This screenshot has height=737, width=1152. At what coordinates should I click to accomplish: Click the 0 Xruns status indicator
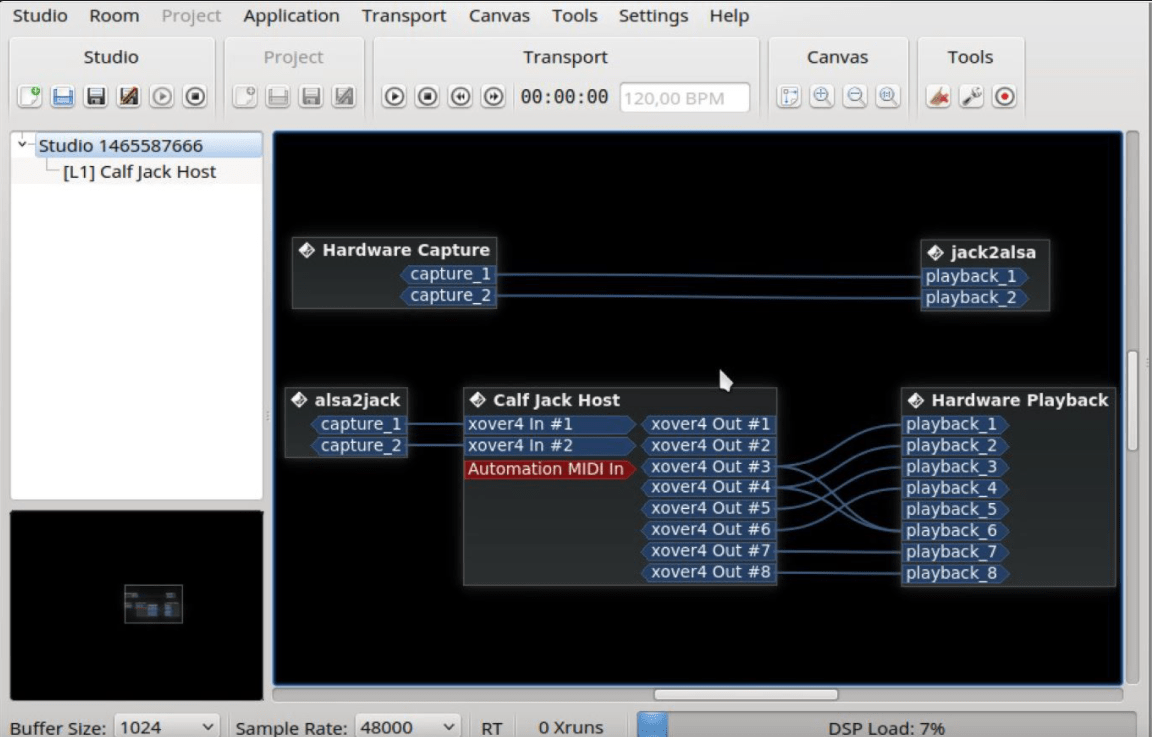(x=570, y=727)
